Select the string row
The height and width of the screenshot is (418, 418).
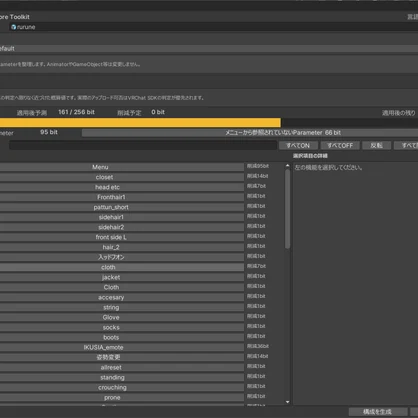[x=122, y=307]
